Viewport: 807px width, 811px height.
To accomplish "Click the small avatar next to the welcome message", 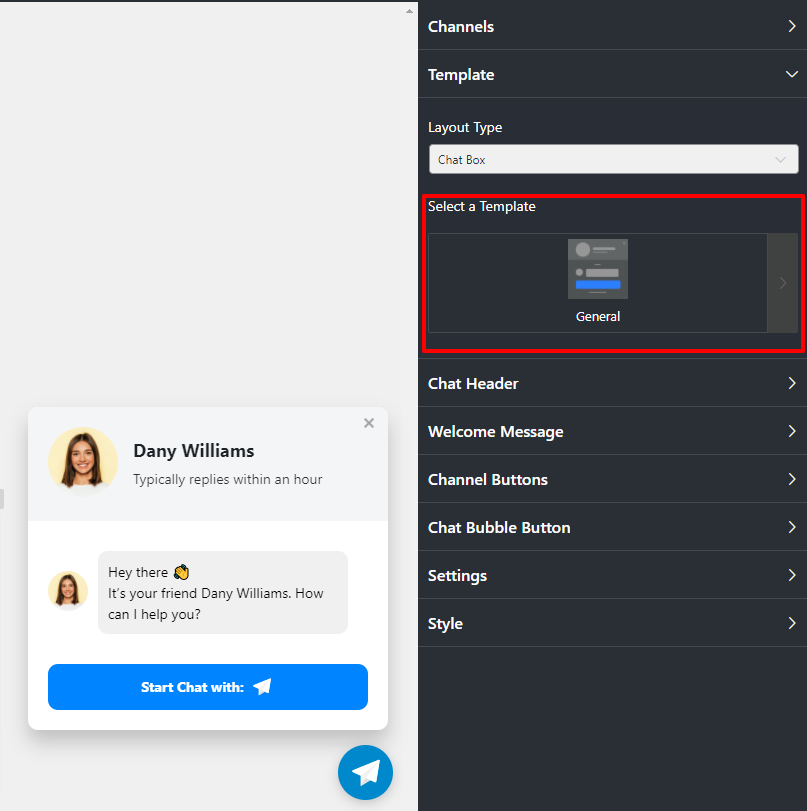I will [x=68, y=590].
